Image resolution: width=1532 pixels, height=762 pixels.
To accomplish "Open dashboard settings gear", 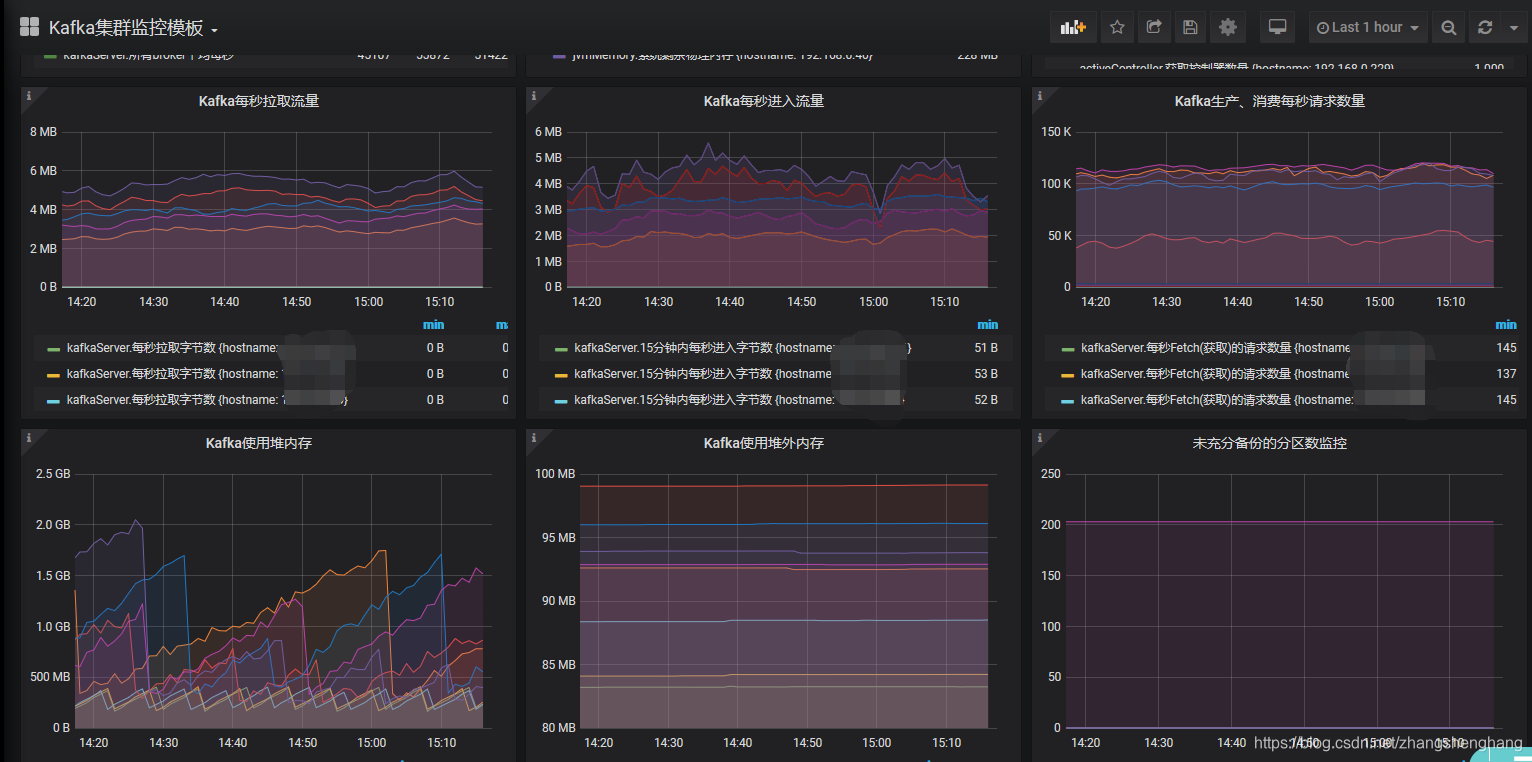I will pyautogui.click(x=1227, y=28).
